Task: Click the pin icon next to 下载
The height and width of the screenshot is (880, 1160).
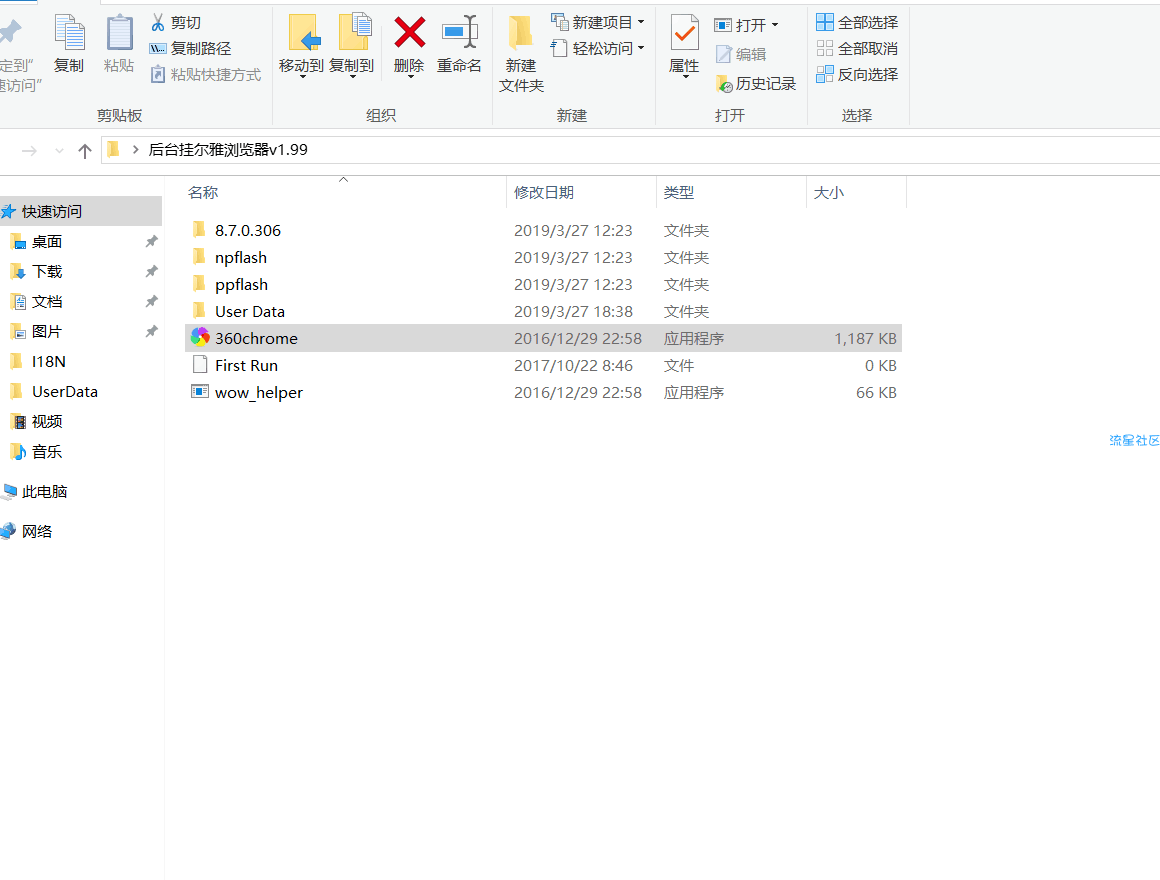Action: (x=151, y=271)
